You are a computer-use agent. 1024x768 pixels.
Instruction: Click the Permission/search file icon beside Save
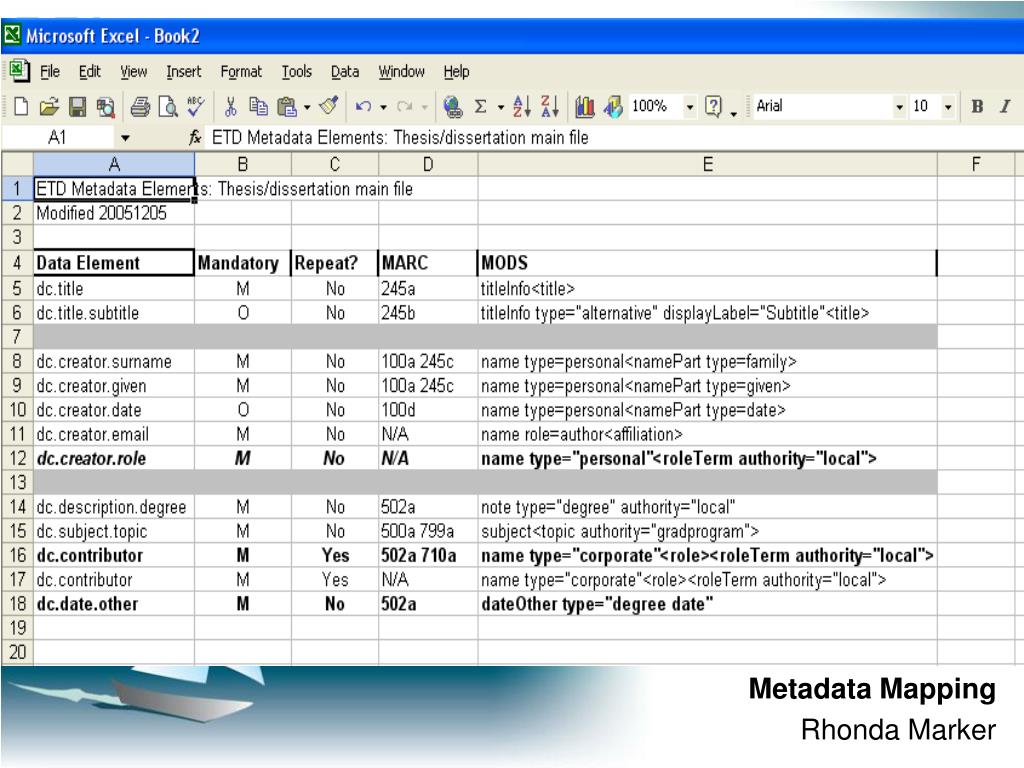105,106
